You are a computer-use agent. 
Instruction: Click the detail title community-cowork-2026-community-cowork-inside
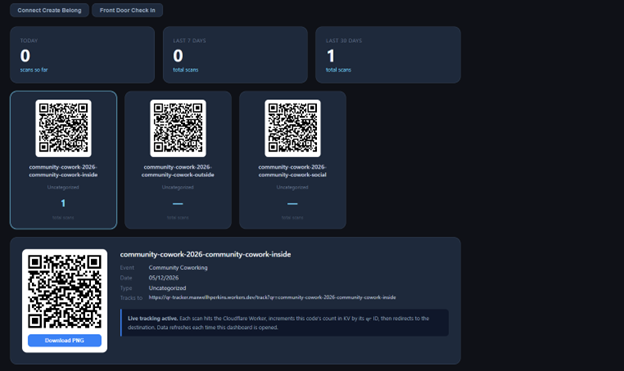pos(205,254)
